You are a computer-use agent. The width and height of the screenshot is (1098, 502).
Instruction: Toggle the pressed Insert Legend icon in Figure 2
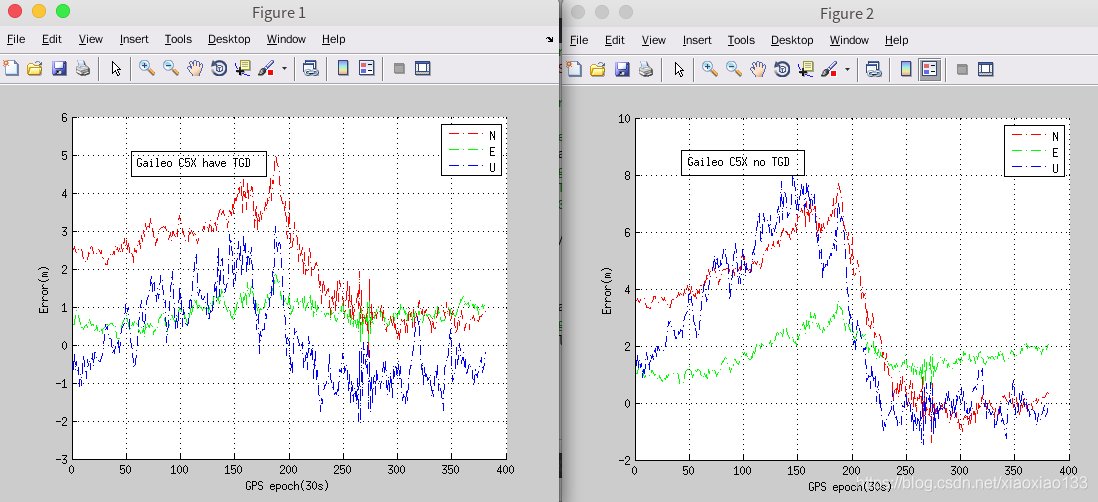(929, 69)
